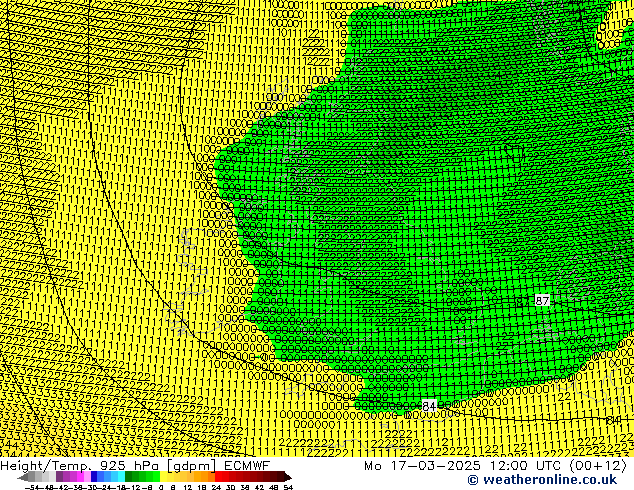This screenshot has height=490, width=634.
Task: Select the cyan swatch in the legend
Action: (121, 477)
